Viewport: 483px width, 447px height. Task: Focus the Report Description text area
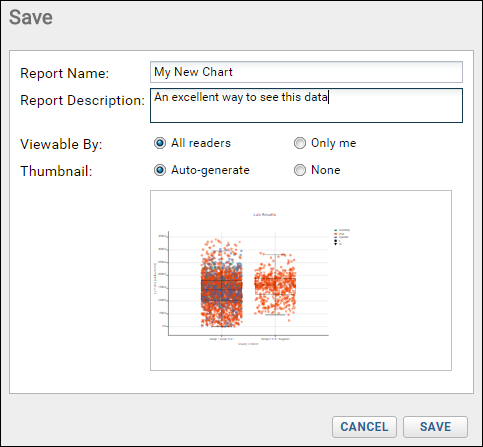[306, 105]
